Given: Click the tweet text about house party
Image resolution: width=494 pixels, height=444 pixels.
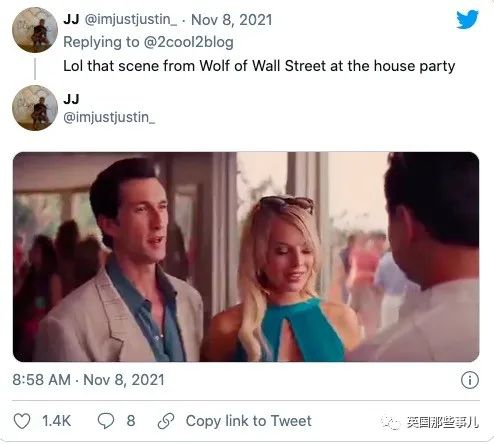Looking at the screenshot, I should [x=259, y=66].
